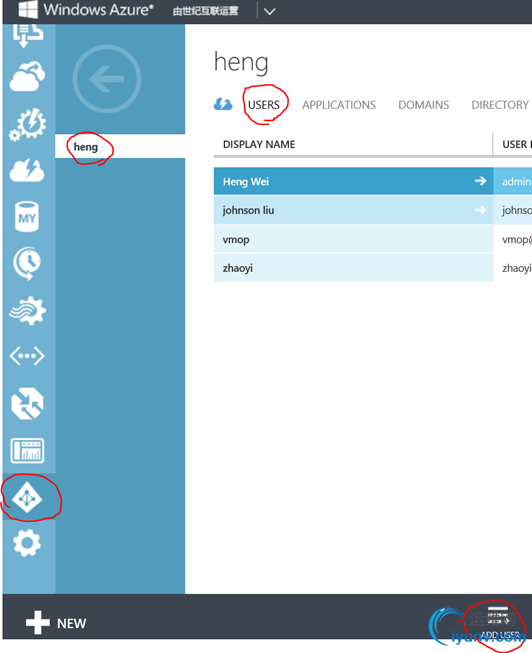Open the topmost sidebar icon with down arrow
This screenshot has height=653, width=532.
[x=27, y=35]
